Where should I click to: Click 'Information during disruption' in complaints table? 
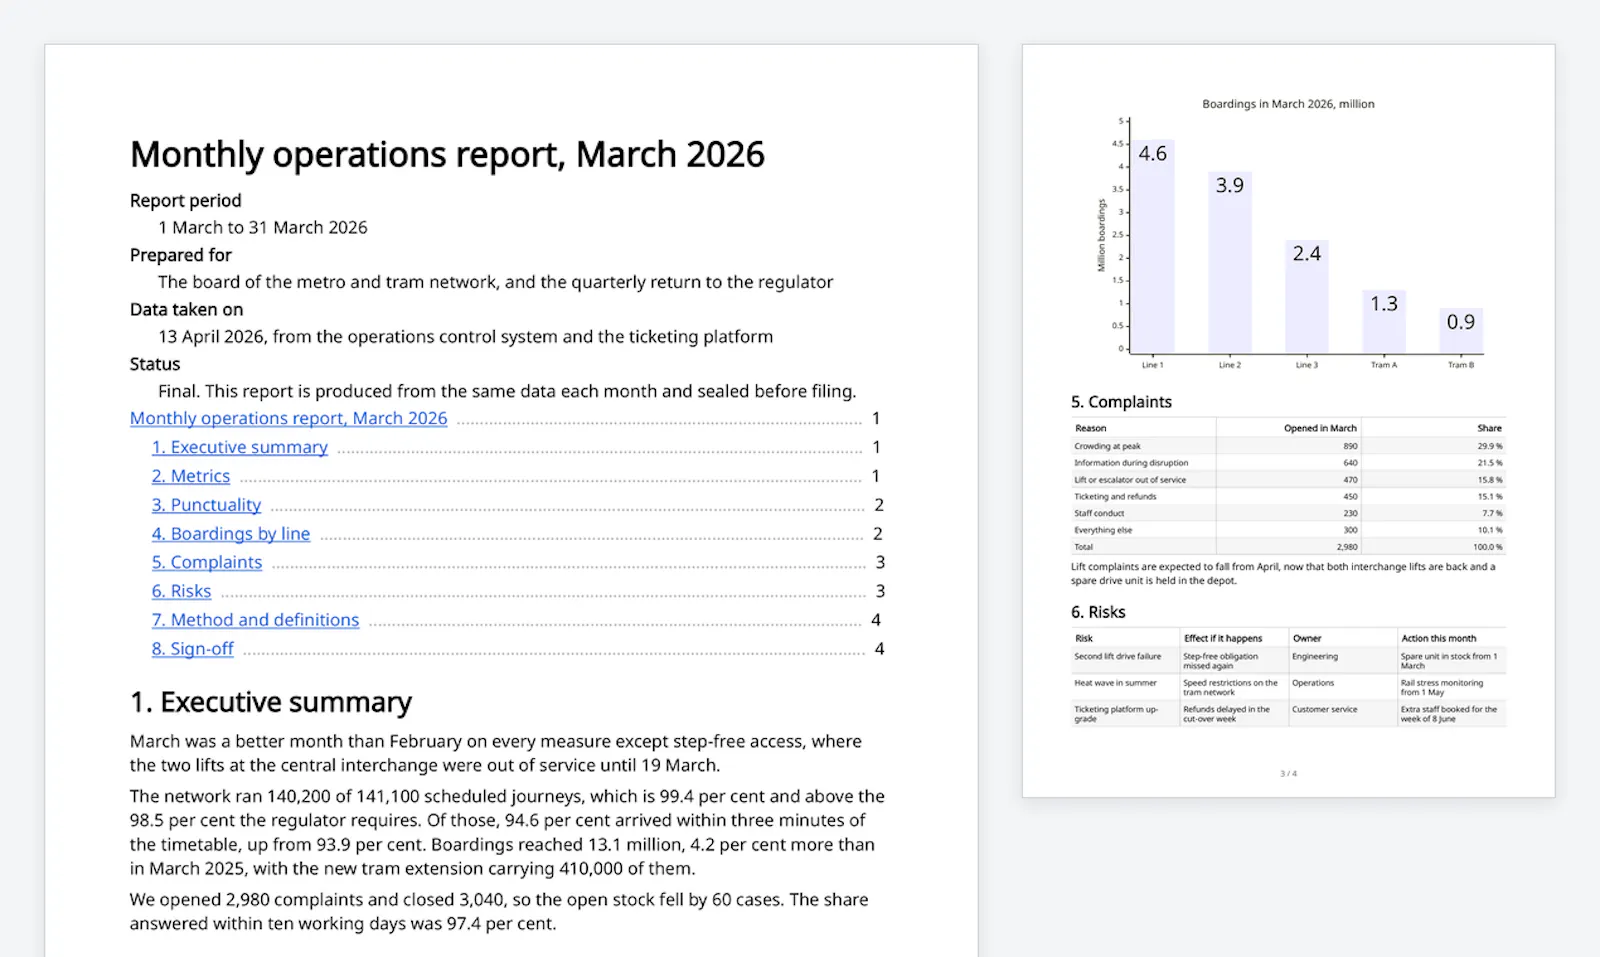tap(1131, 463)
